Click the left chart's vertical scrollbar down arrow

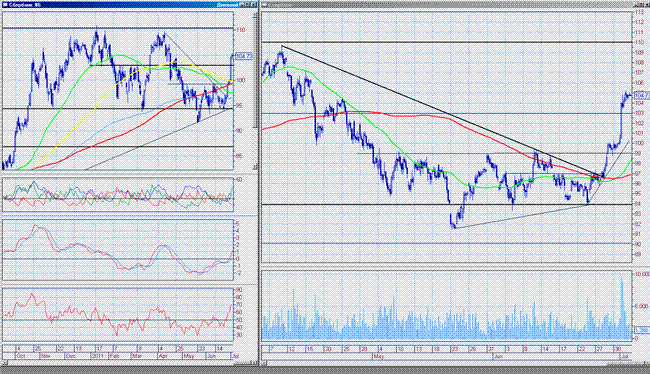coord(255,167)
